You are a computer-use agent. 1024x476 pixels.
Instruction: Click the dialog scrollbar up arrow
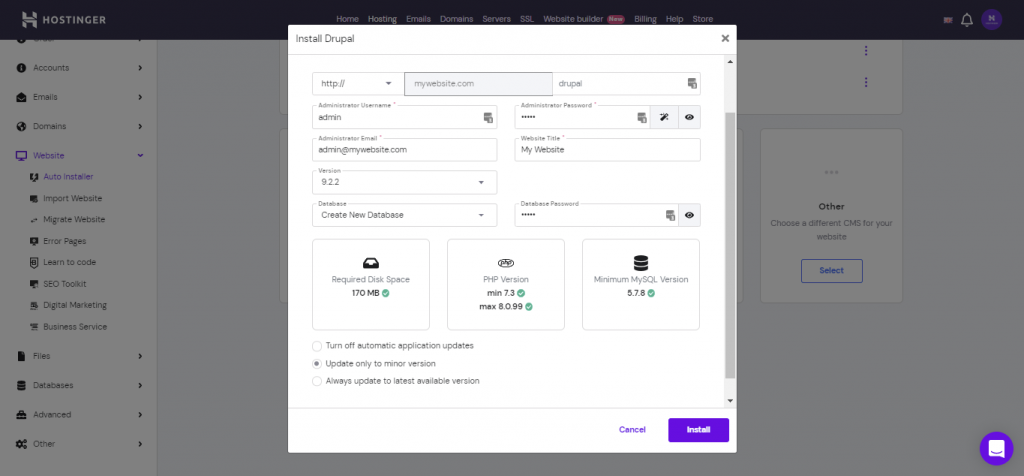pos(730,61)
